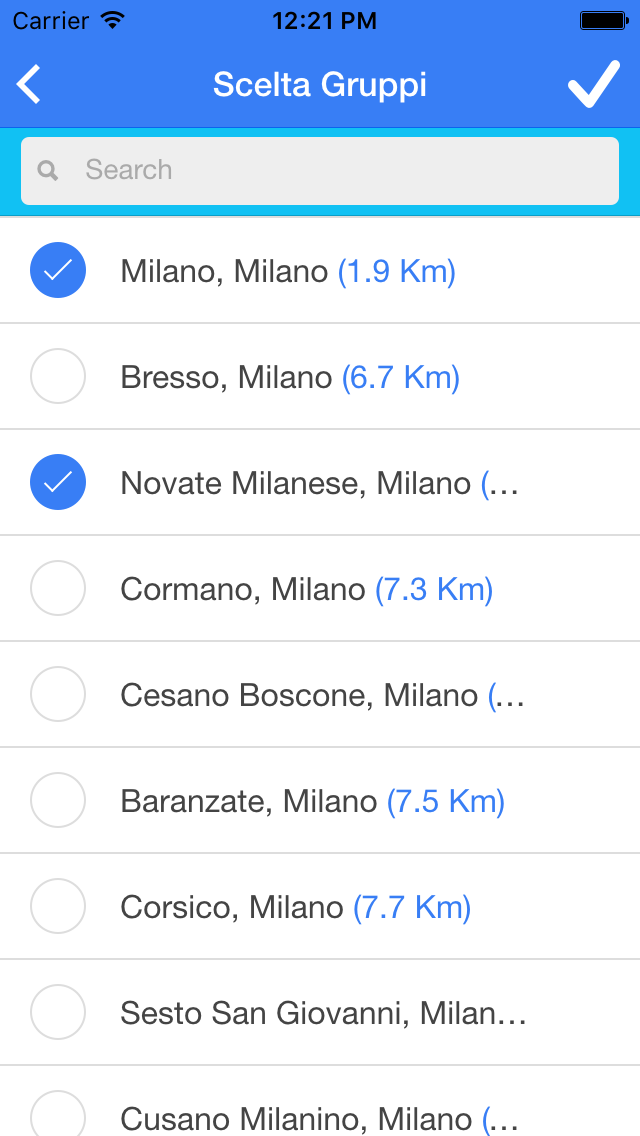Click the search magnifier icon
The image size is (640, 1136).
[48, 170]
